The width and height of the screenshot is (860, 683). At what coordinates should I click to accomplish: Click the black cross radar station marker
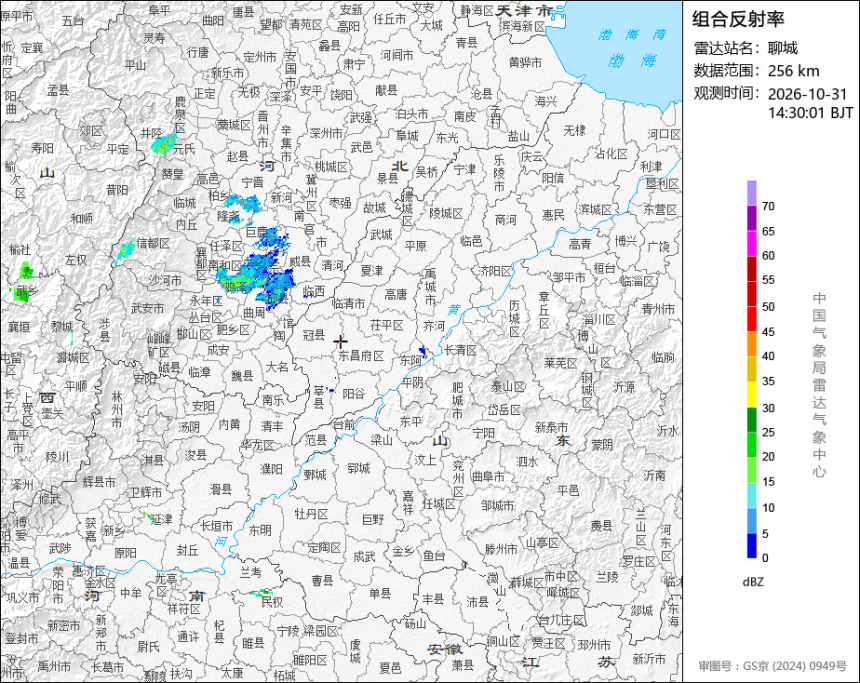pos(341,341)
